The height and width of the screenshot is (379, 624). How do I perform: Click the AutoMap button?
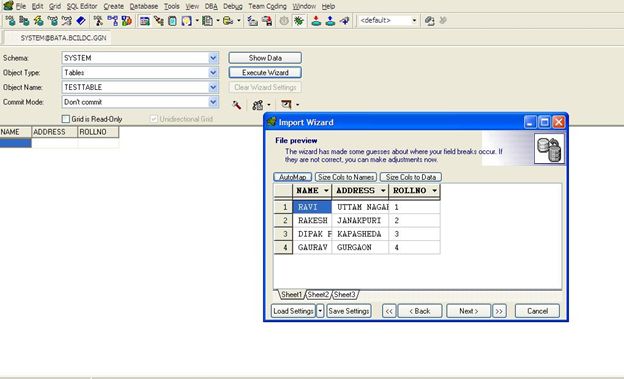tap(292, 177)
